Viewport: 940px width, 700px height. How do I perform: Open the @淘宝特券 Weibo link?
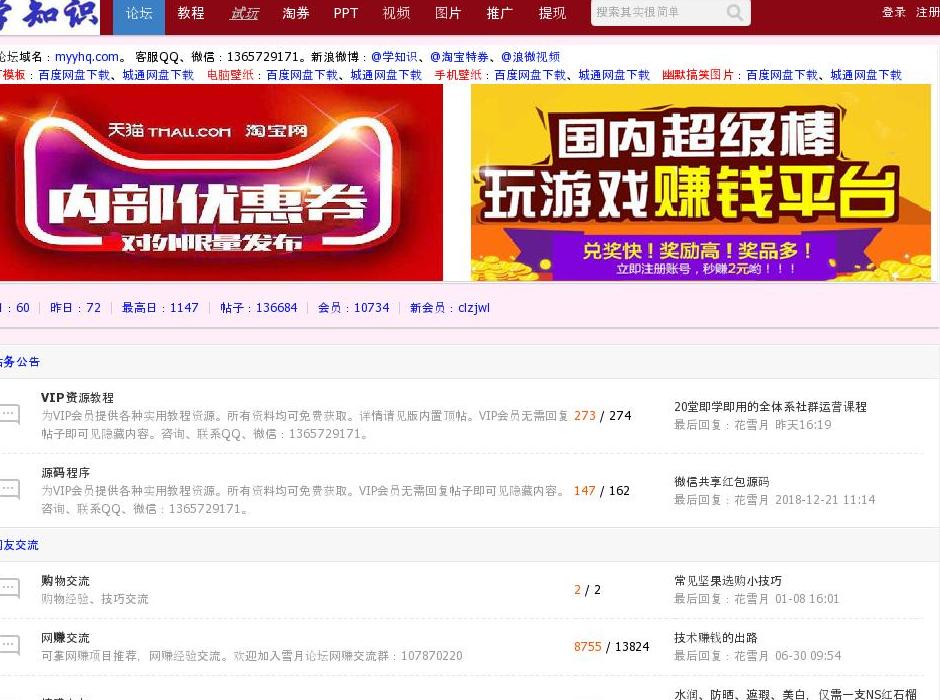pos(459,56)
